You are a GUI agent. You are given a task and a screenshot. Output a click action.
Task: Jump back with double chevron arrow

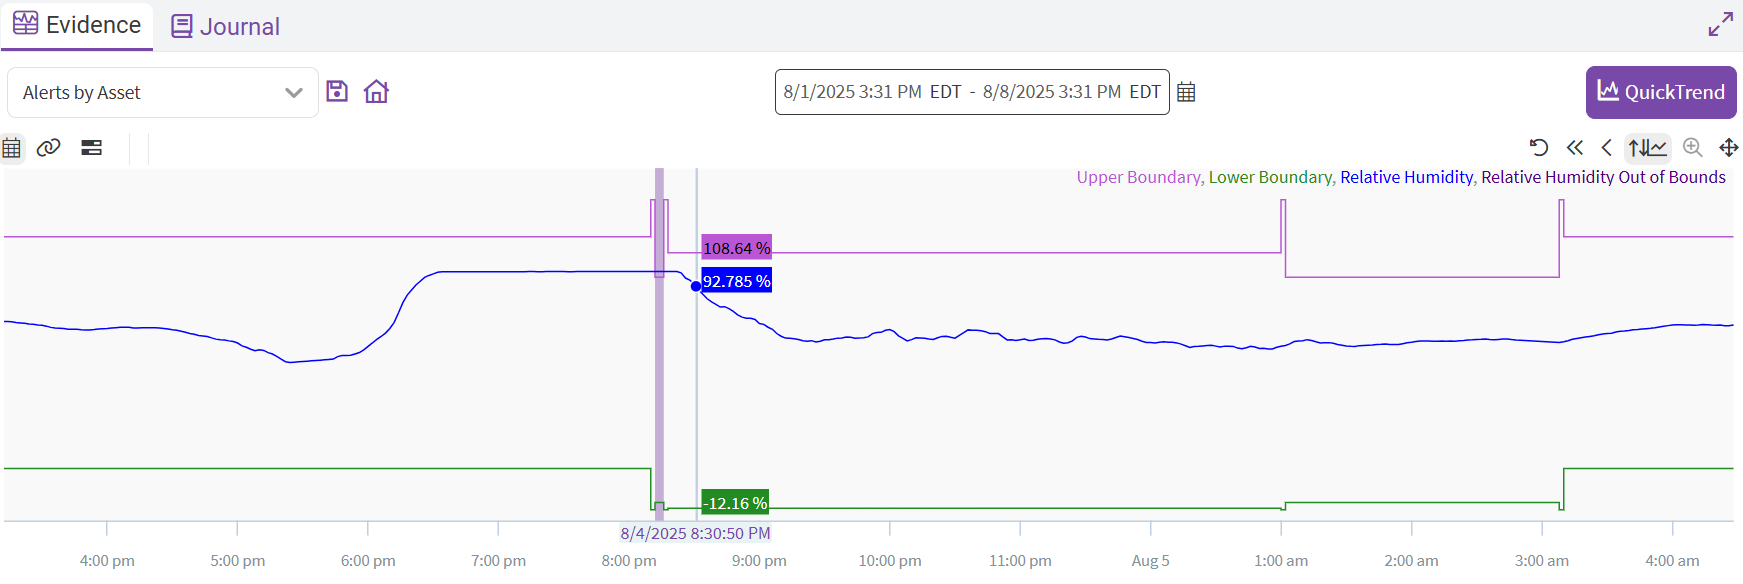[1574, 148]
